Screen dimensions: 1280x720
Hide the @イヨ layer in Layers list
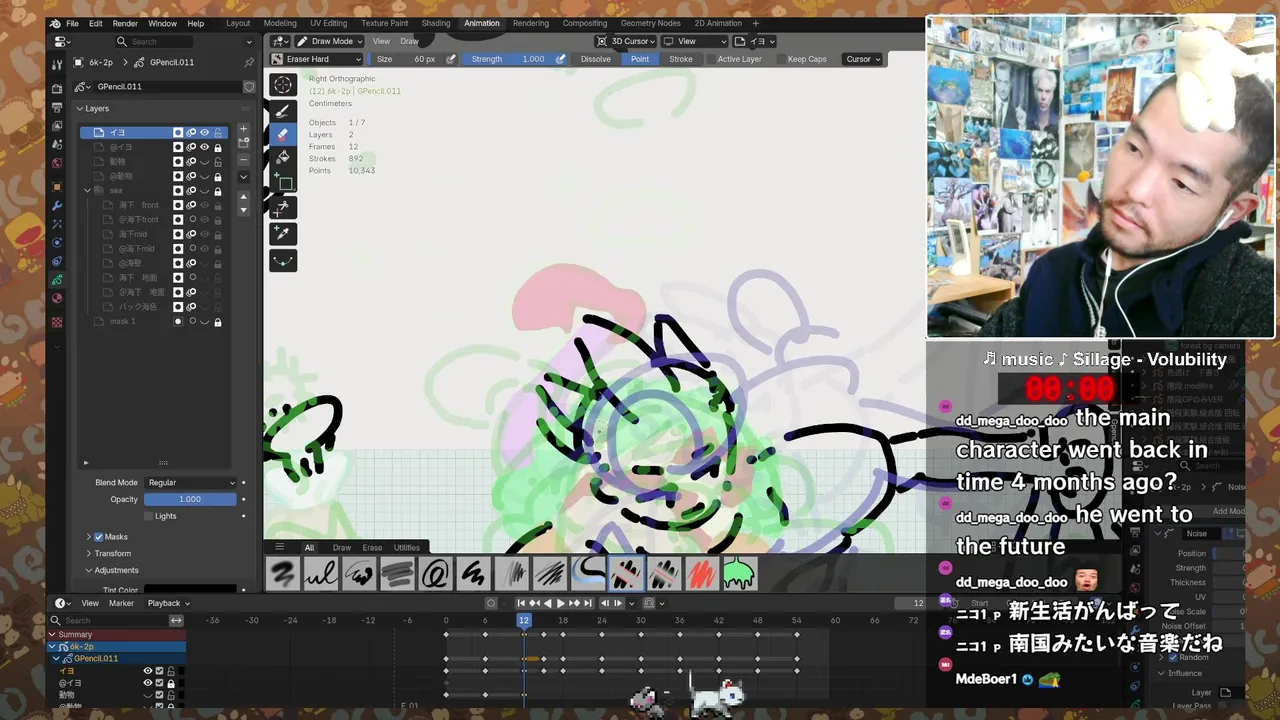[x=204, y=147]
